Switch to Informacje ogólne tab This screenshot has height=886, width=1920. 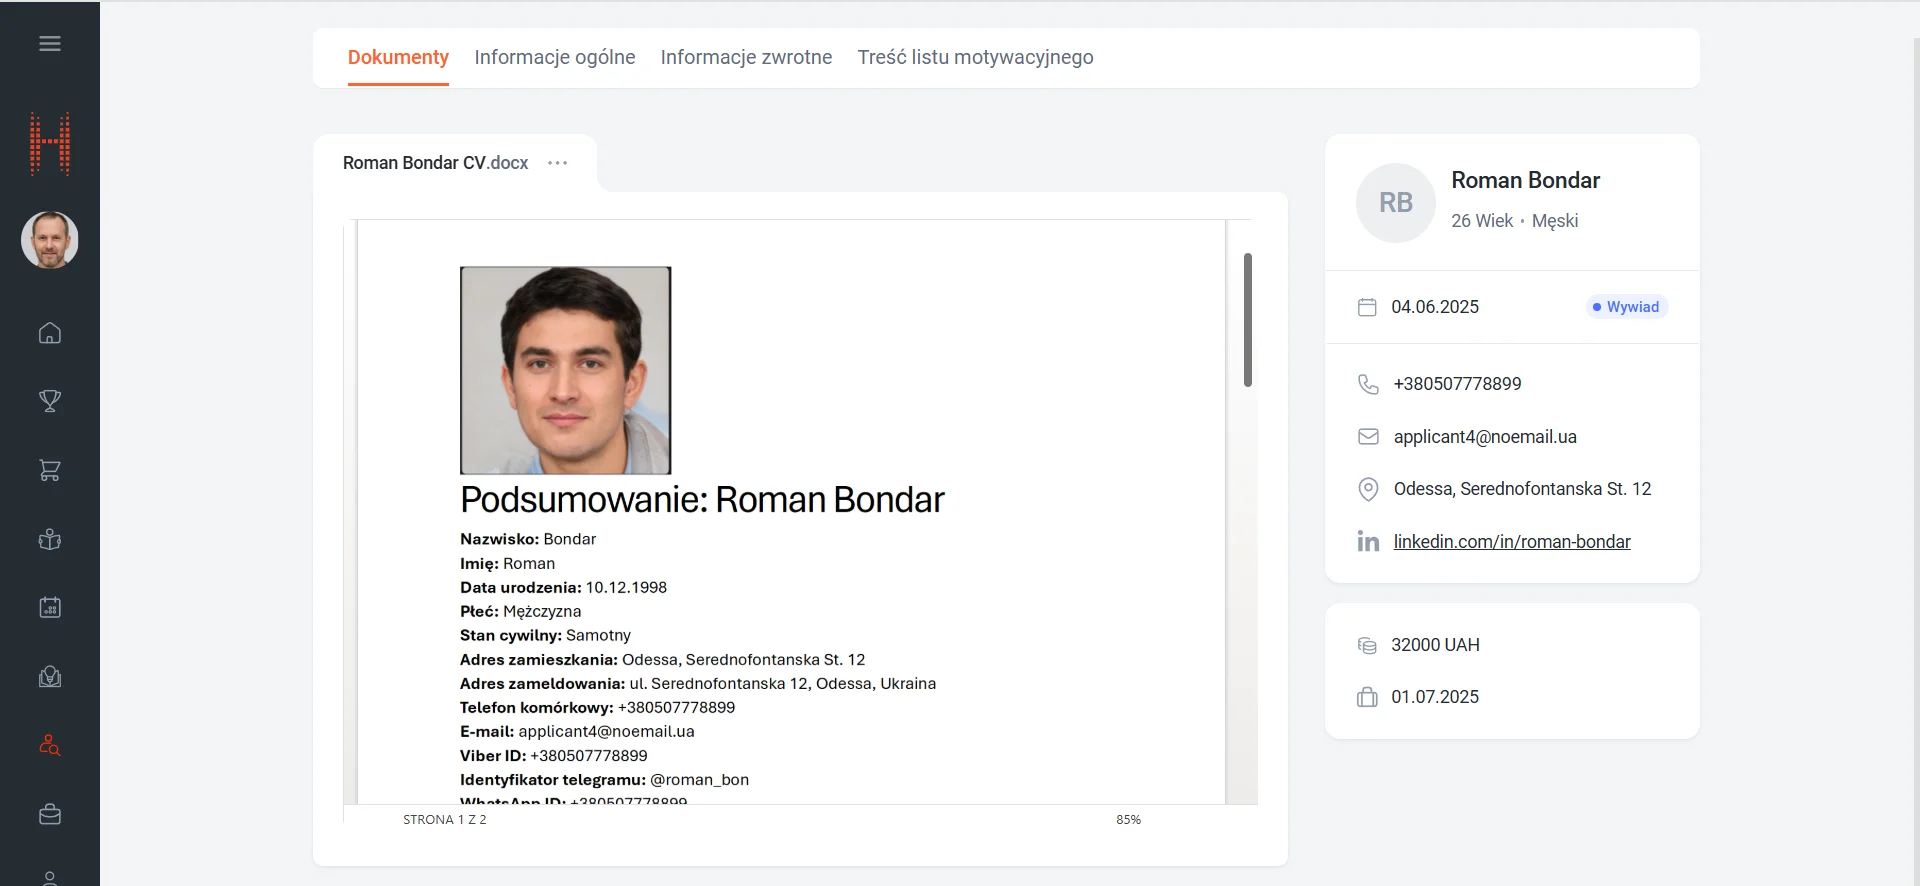[554, 58]
